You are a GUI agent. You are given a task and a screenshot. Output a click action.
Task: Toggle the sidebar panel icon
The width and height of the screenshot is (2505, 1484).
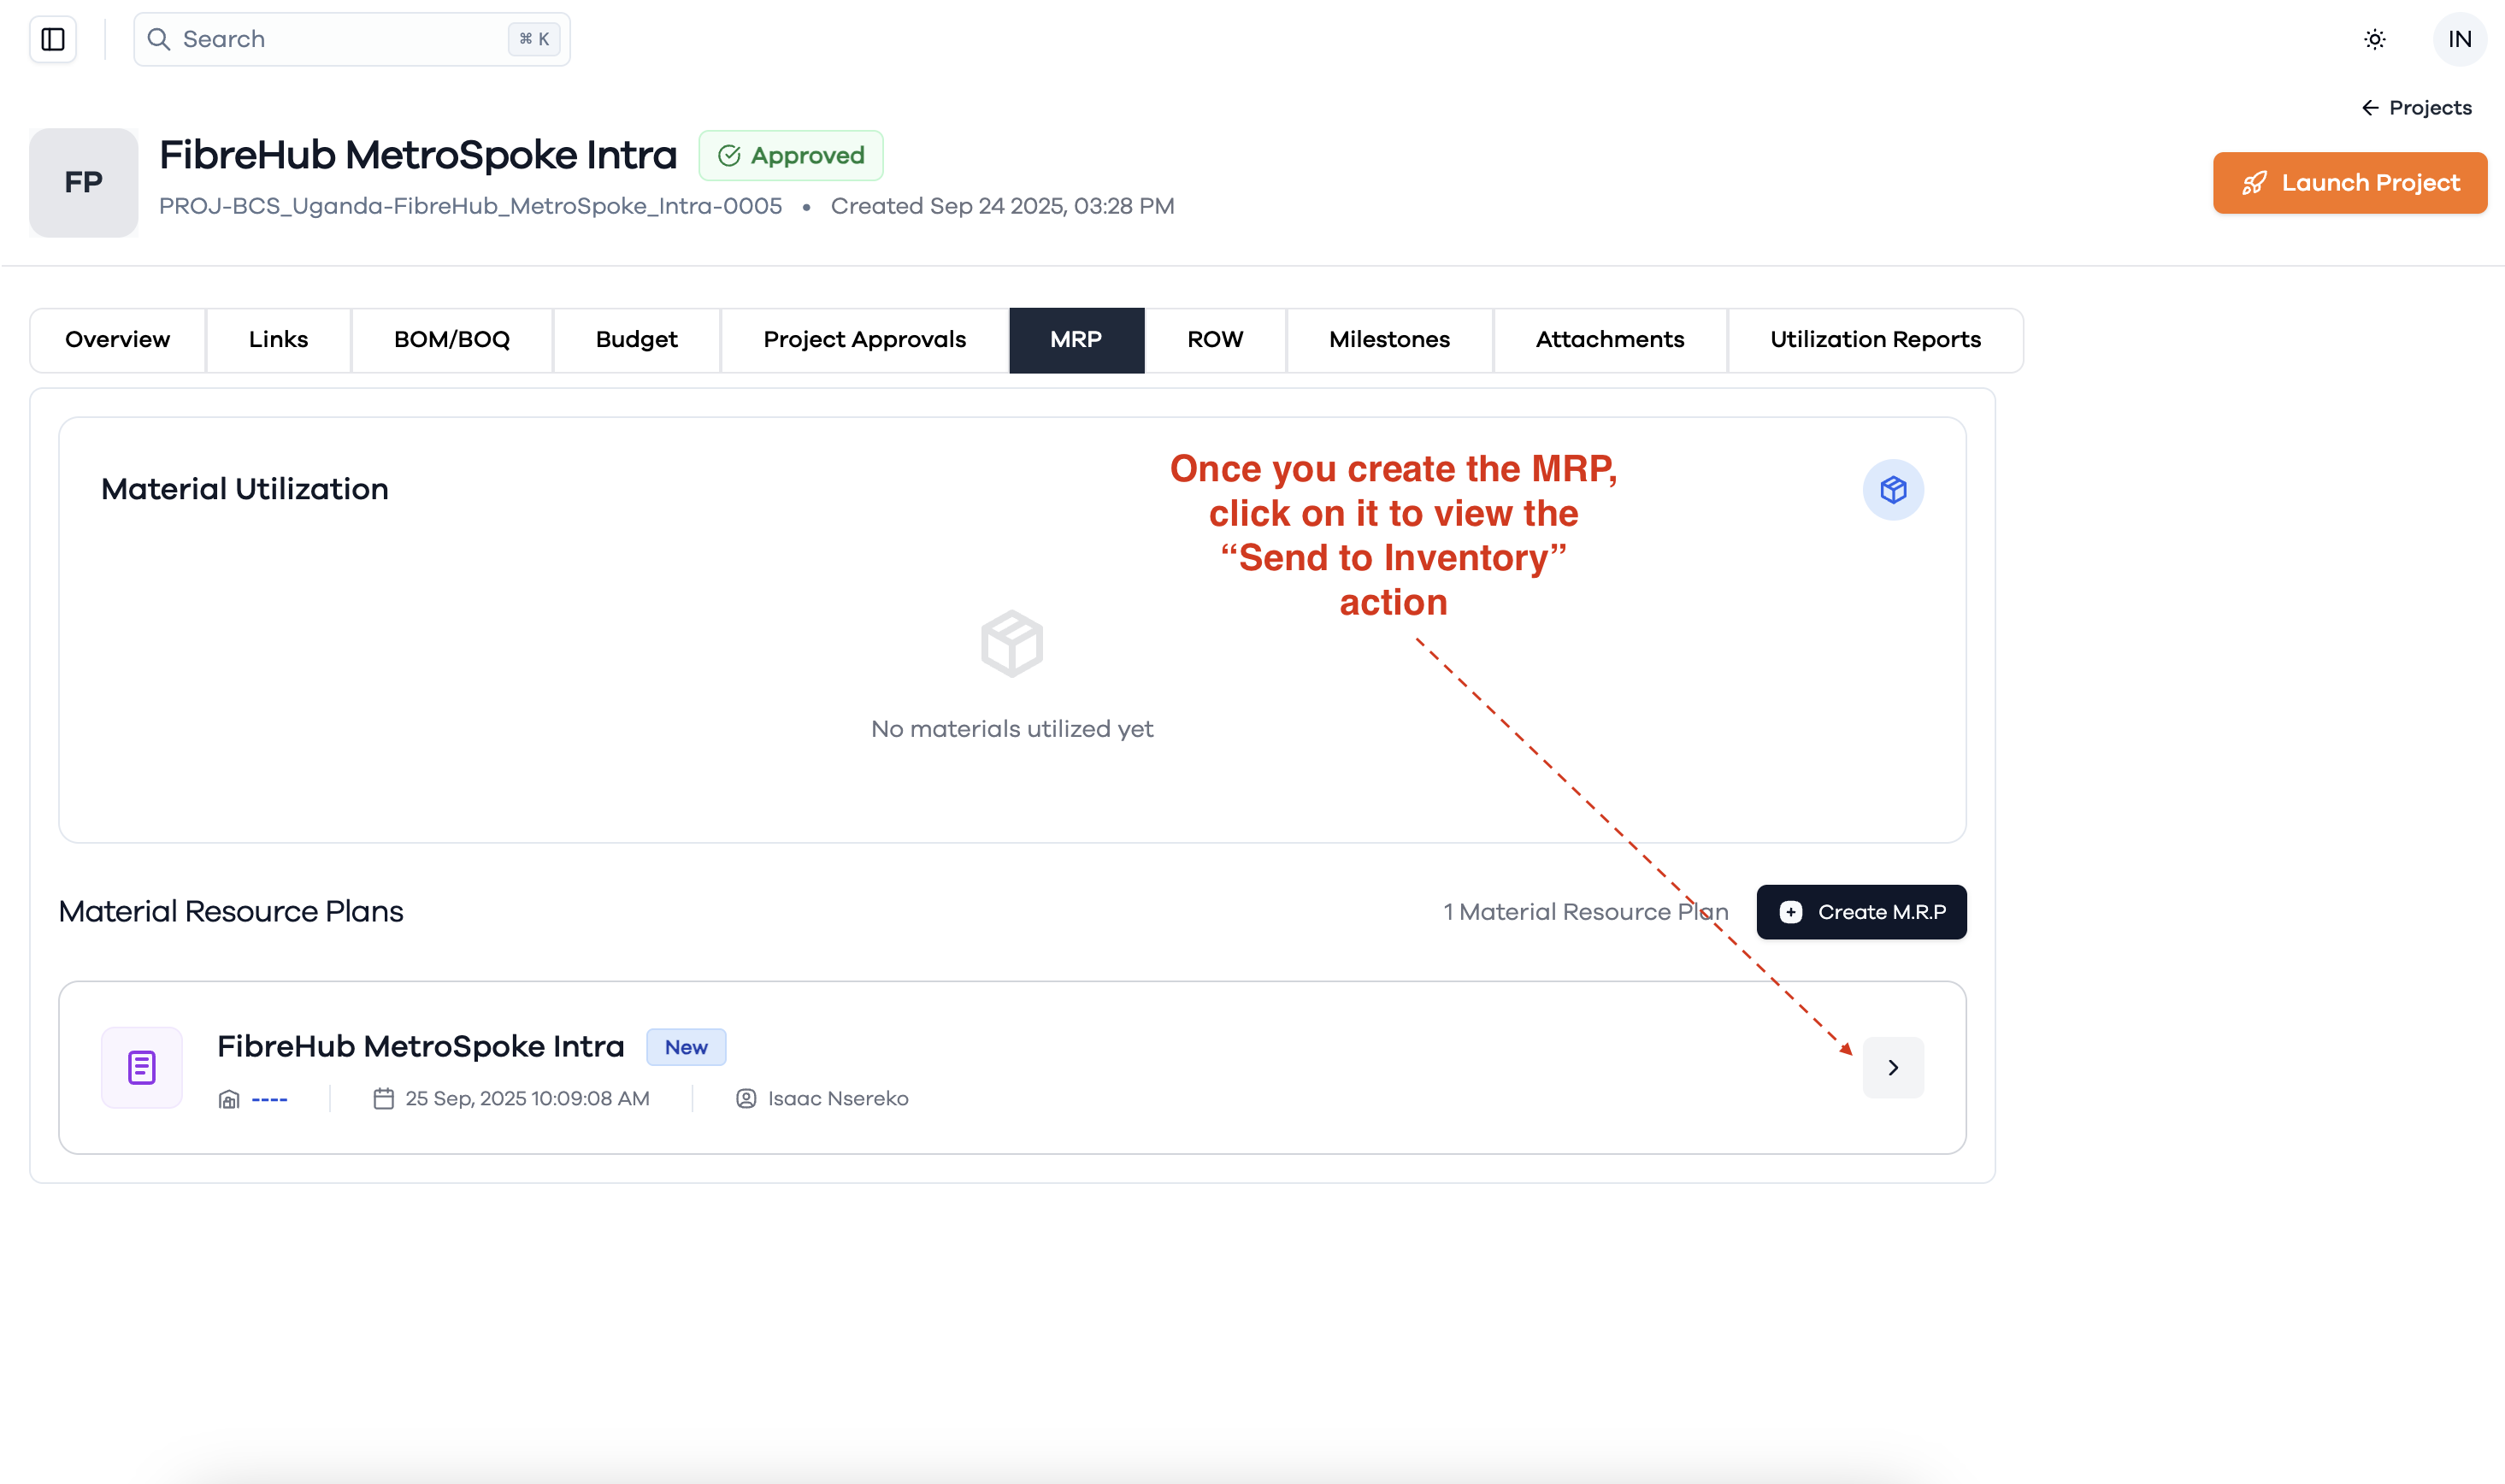(53, 39)
